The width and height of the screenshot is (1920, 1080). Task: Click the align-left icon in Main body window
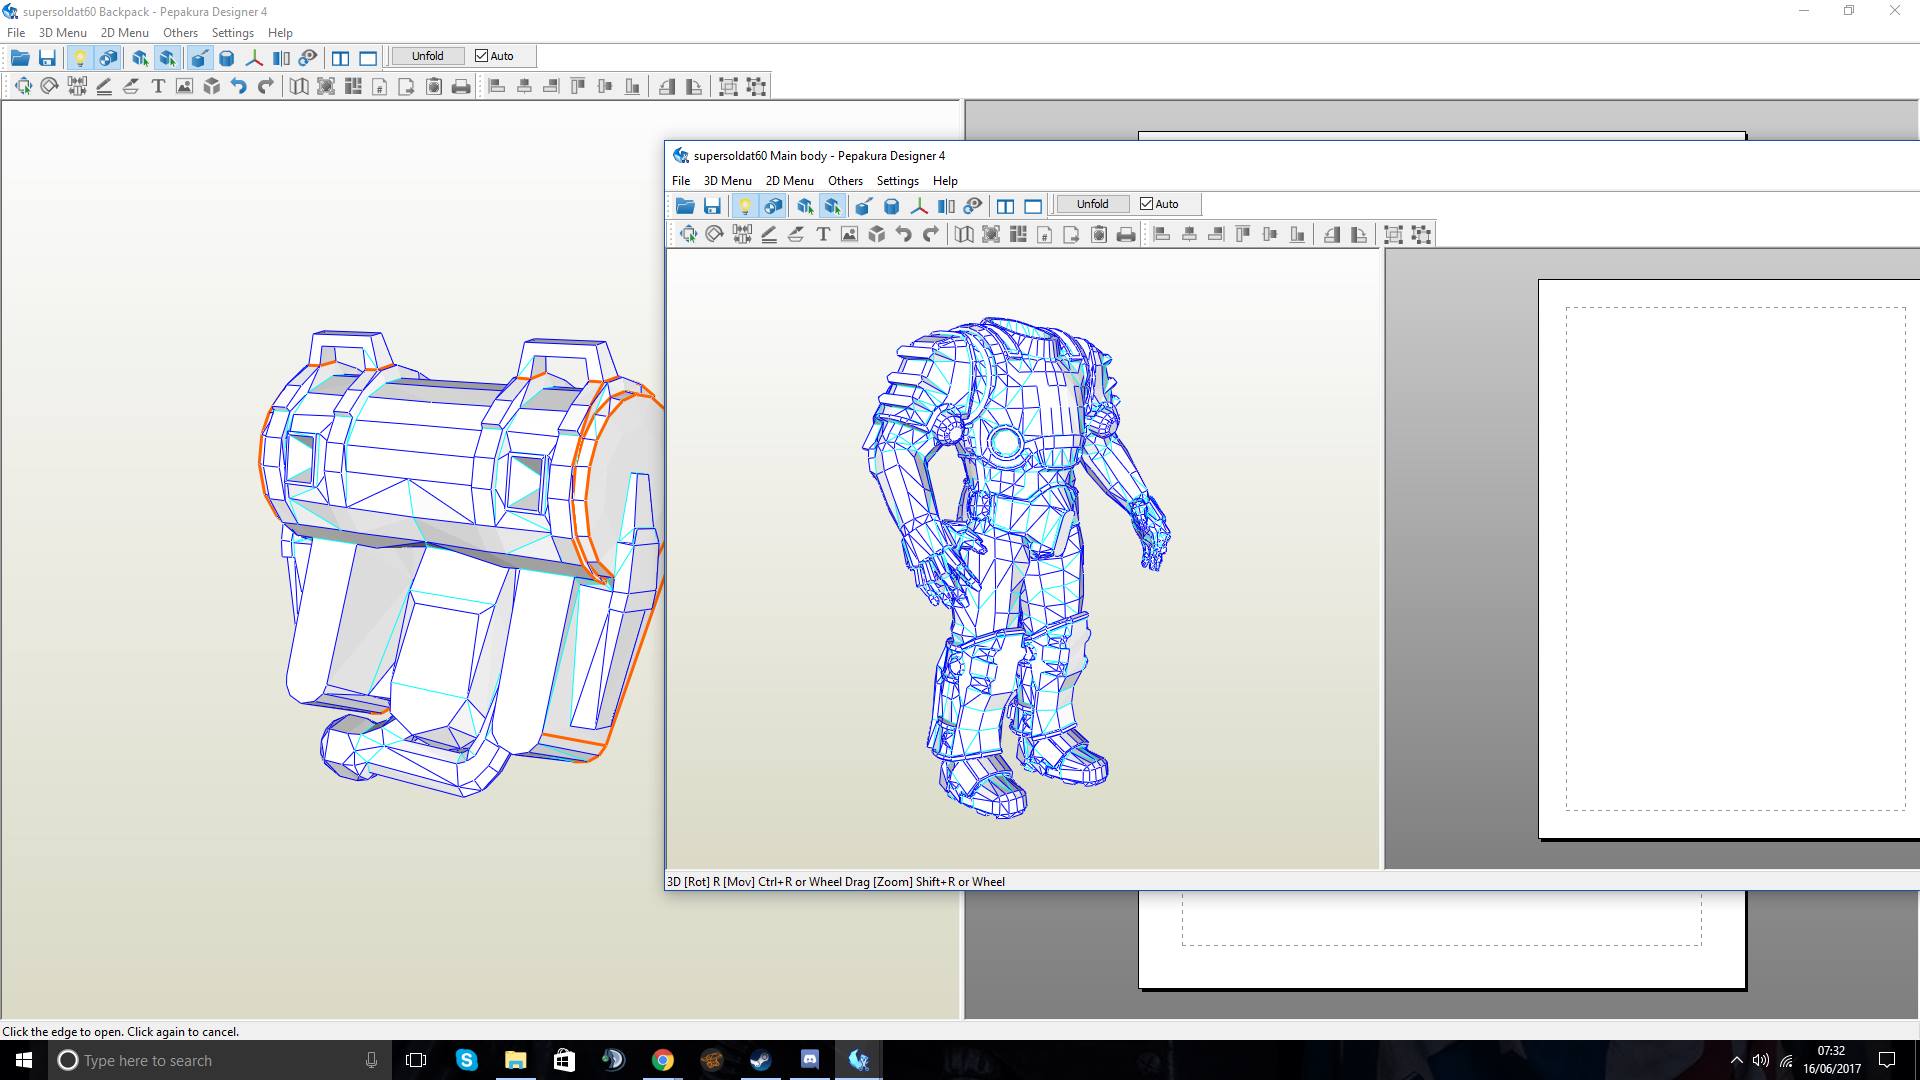[1162, 234]
